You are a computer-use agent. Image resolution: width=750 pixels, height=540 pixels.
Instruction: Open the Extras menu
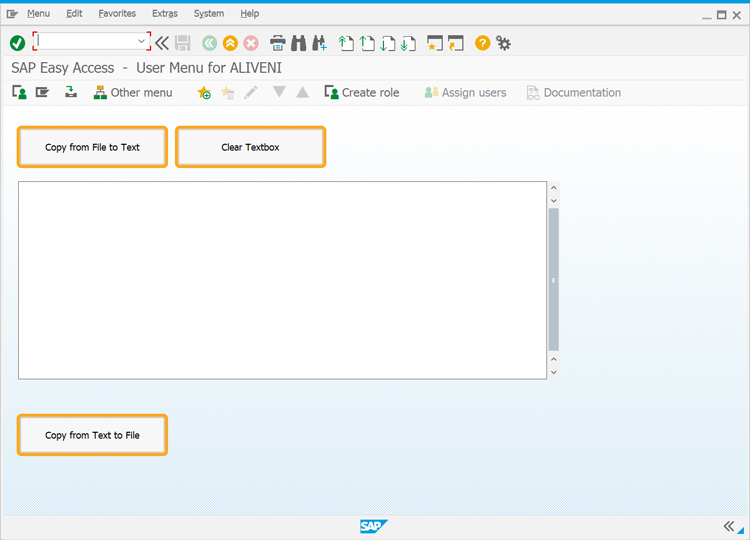pyautogui.click(x=165, y=13)
